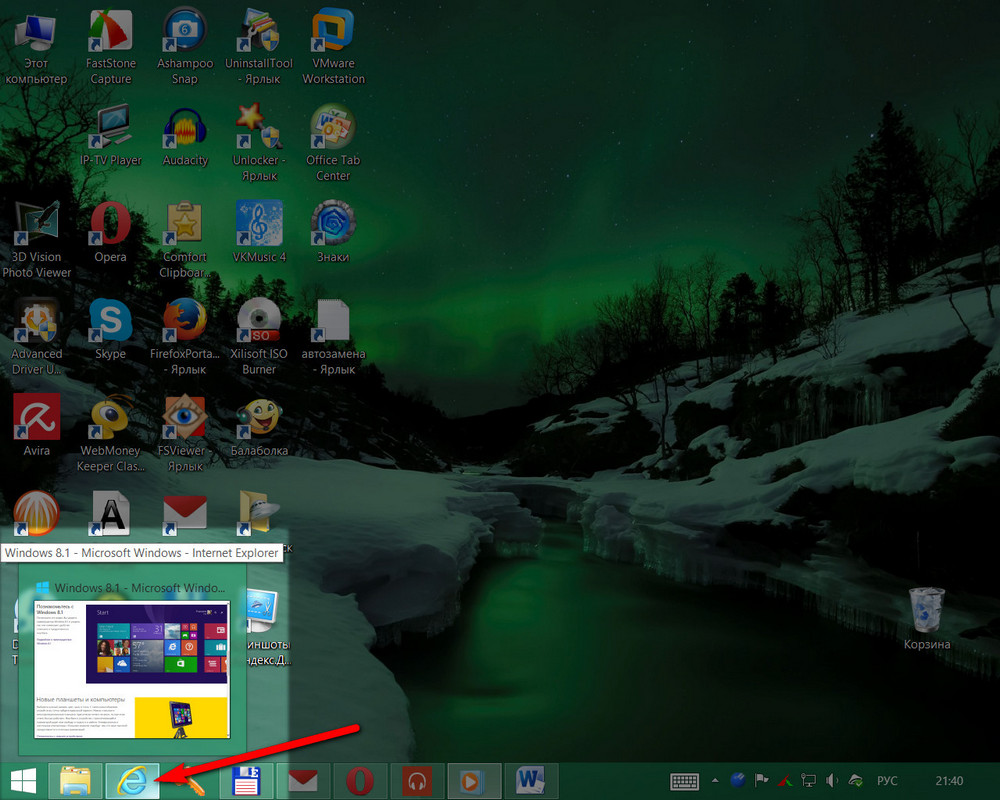
Task: Open the orange globe torrent shortcut
Action: pos(36,513)
